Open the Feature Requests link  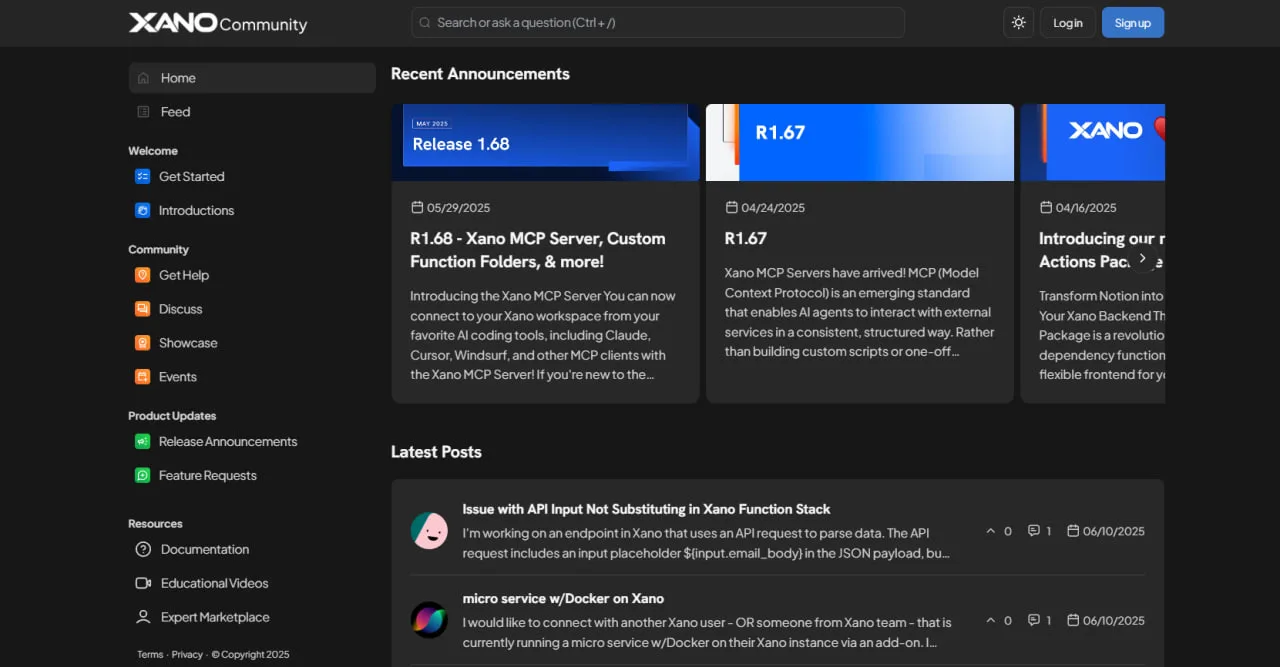[208, 475]
